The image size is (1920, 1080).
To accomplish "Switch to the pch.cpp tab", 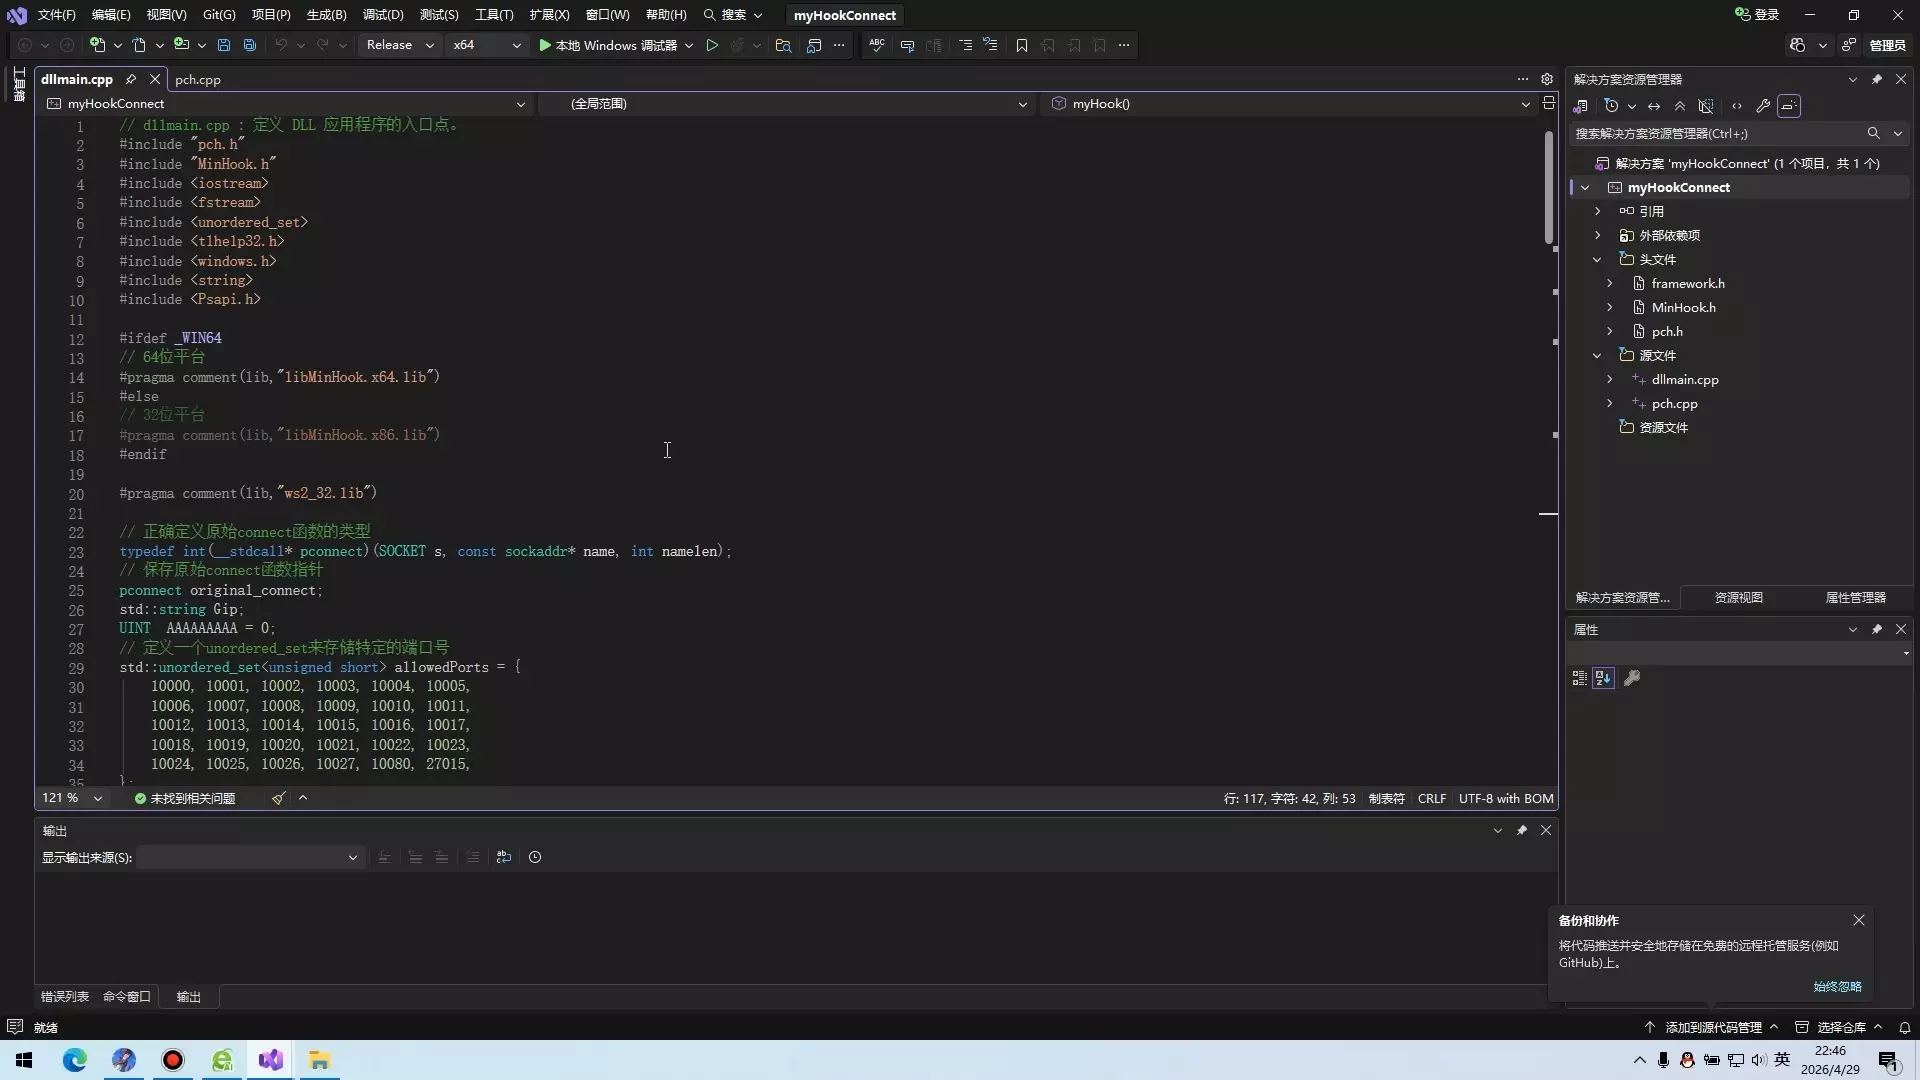I will click(198, 80).
